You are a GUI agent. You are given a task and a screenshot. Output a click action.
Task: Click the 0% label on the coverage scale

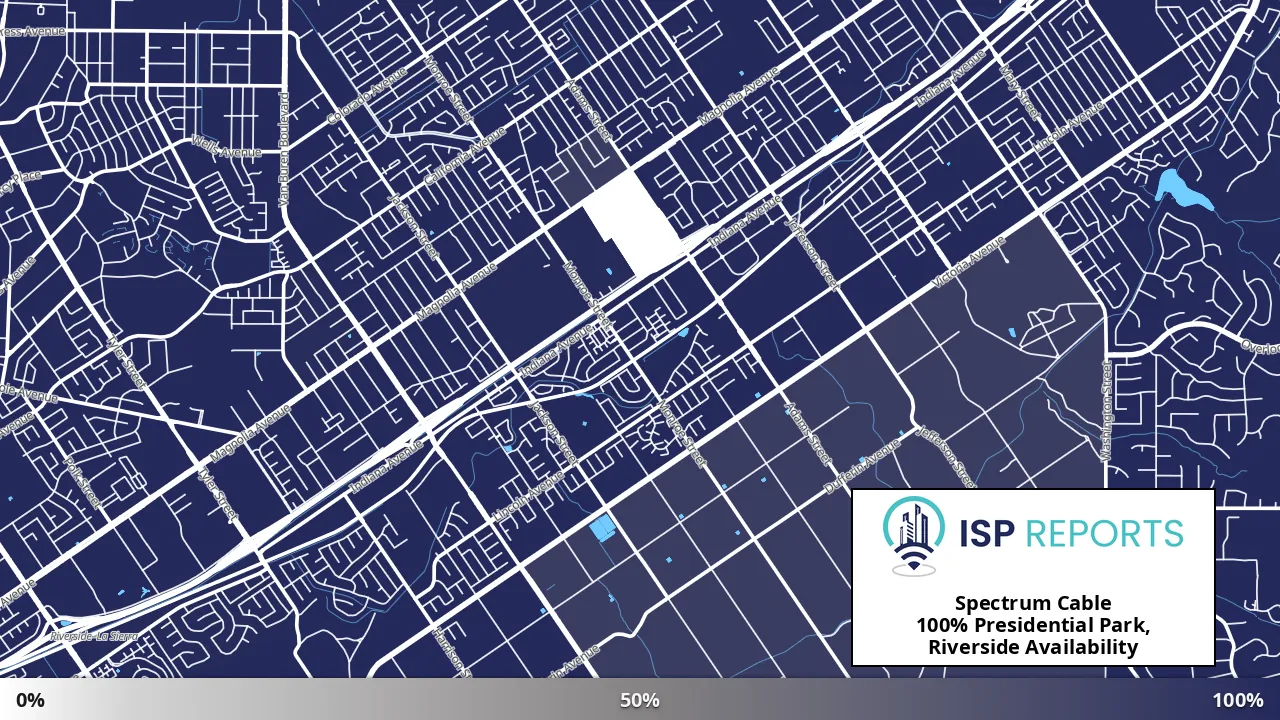click(x=30, y=700)
